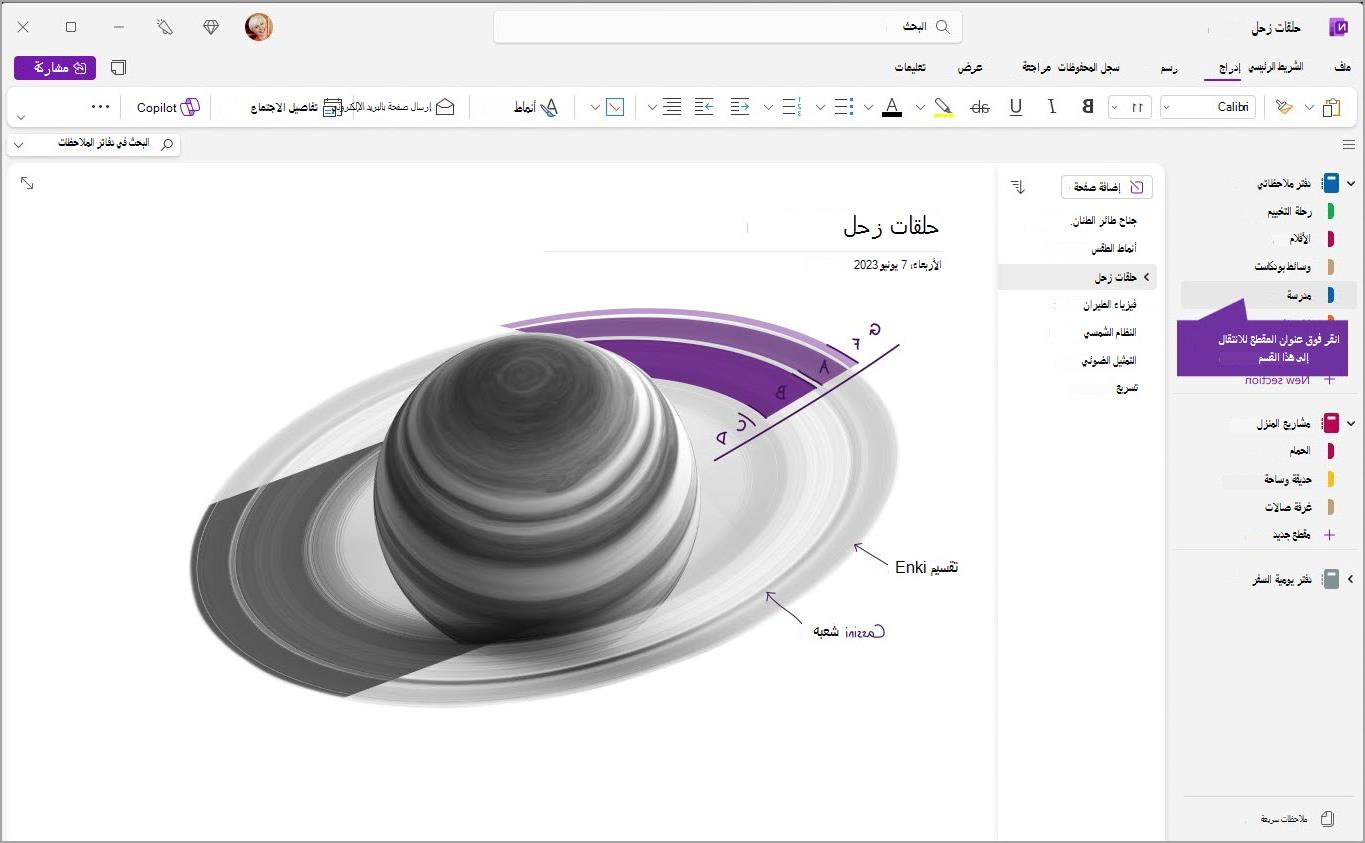
Task: Click the Paste clipboard icon
Action: pyautogui.click(x=1330, y=107)
